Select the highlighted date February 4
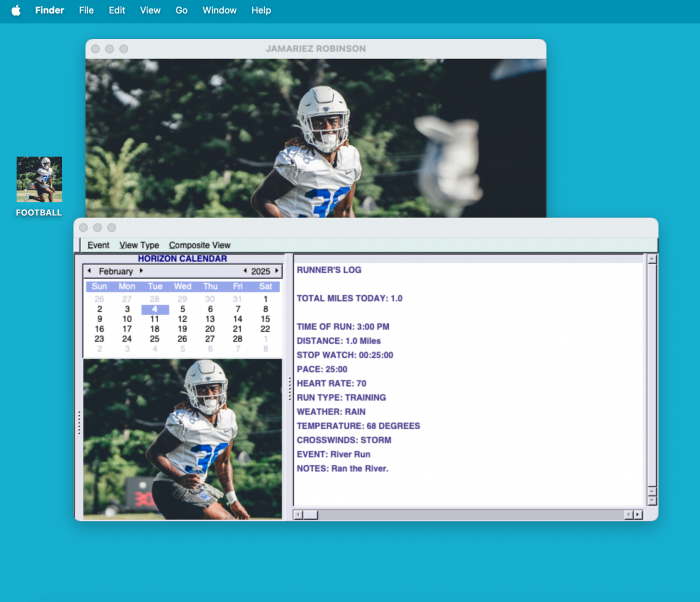This screenshot has width=700, height=602. [155, 309]
